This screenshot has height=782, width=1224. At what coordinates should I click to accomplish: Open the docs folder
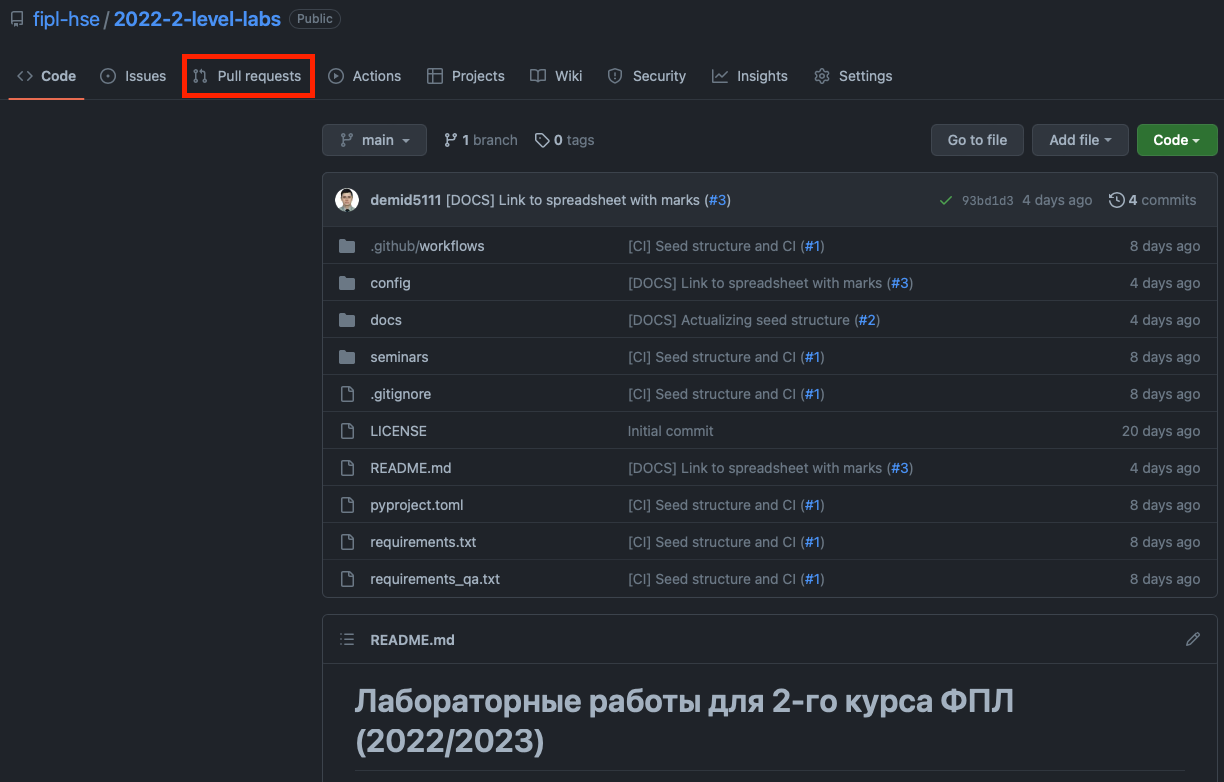point(386,320)
